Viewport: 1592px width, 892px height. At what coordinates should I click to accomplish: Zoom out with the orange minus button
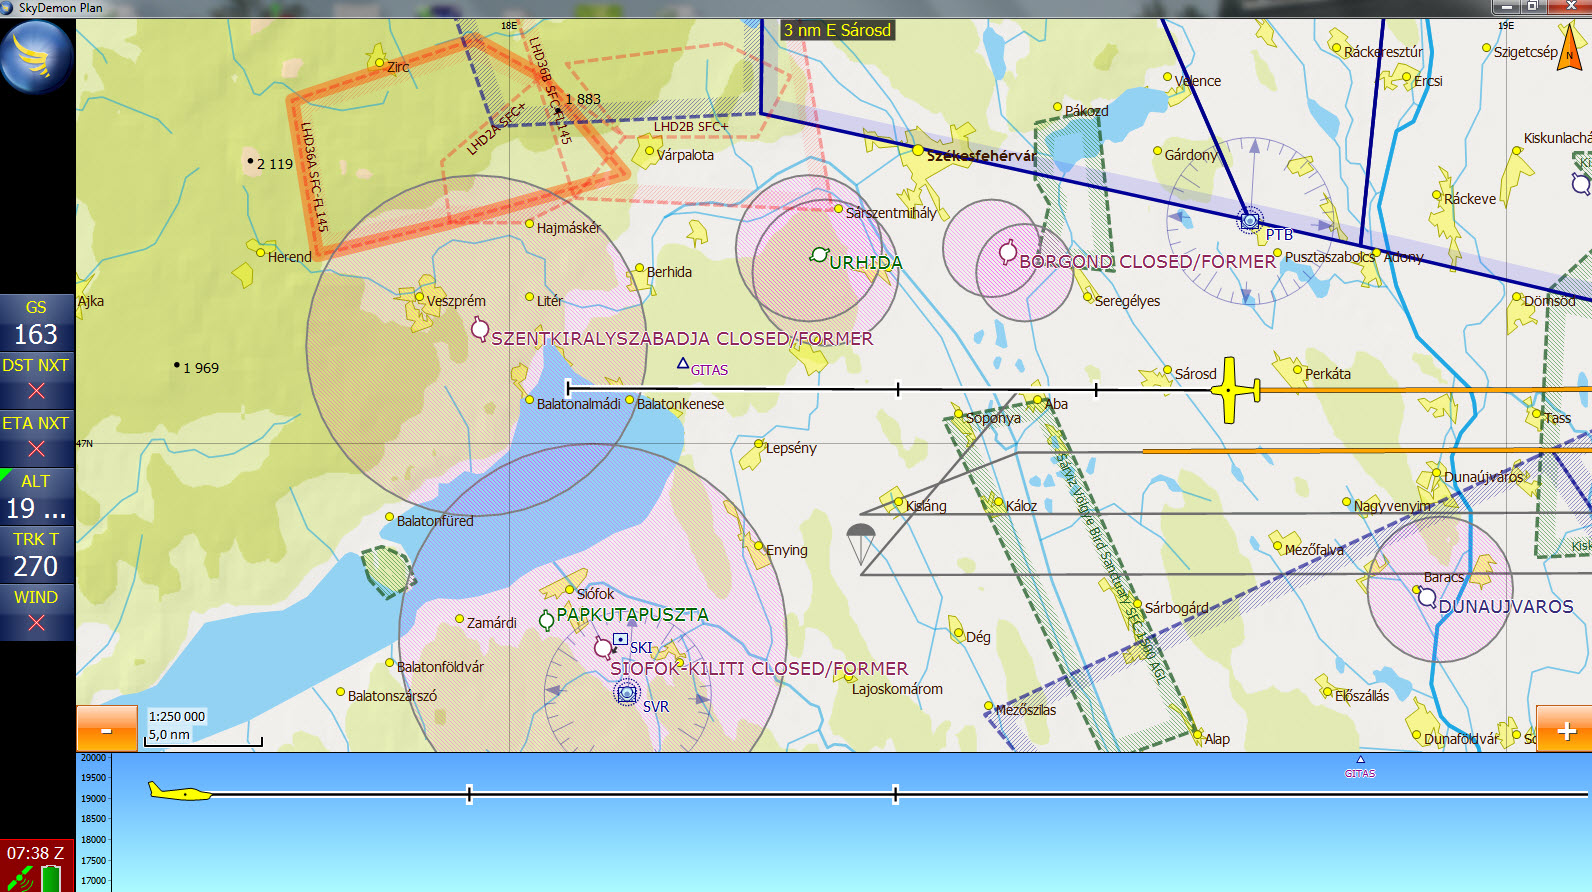tap(106, 730)
